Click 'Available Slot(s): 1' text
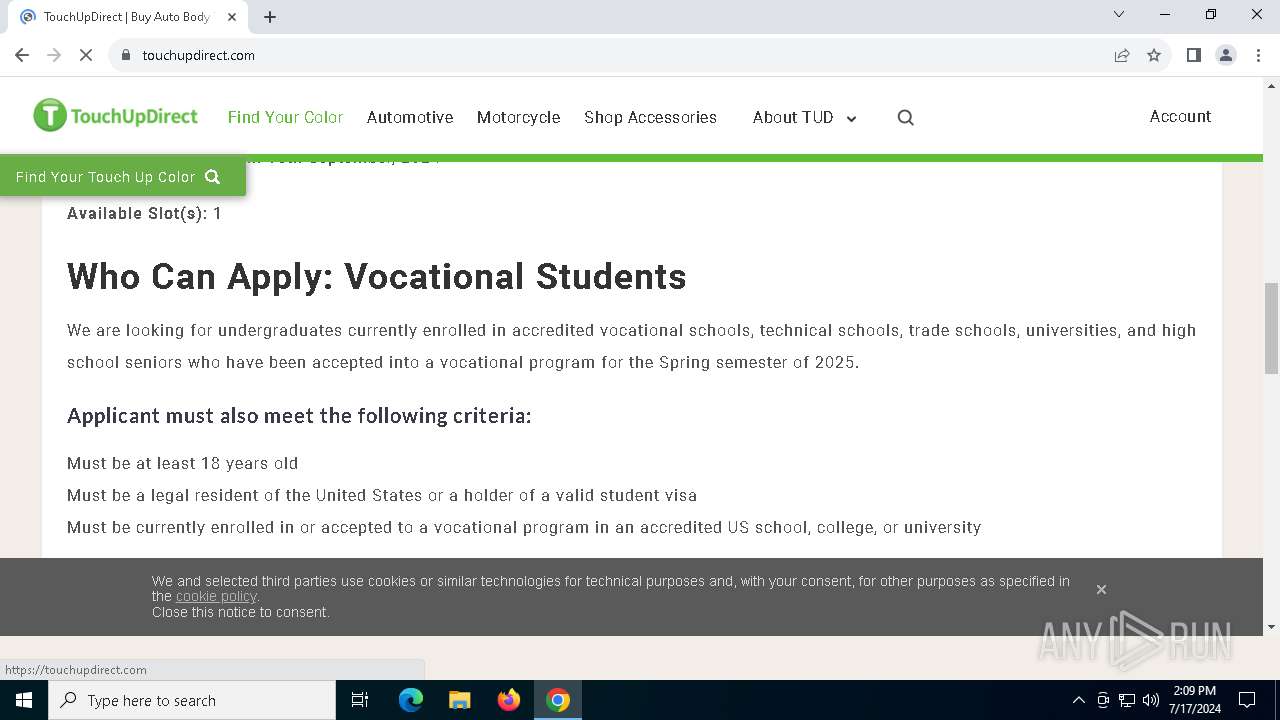 click(144, 213)
